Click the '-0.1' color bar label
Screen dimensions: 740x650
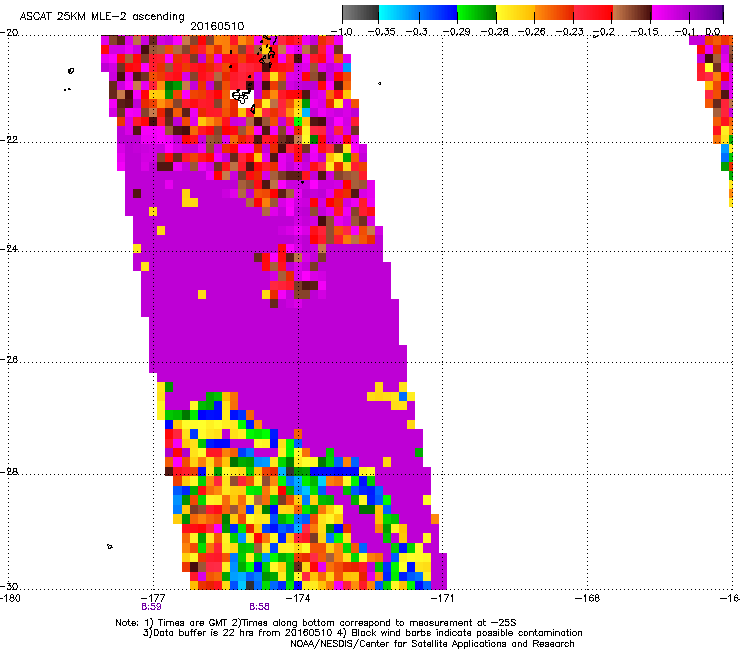(x=685, y=32)
